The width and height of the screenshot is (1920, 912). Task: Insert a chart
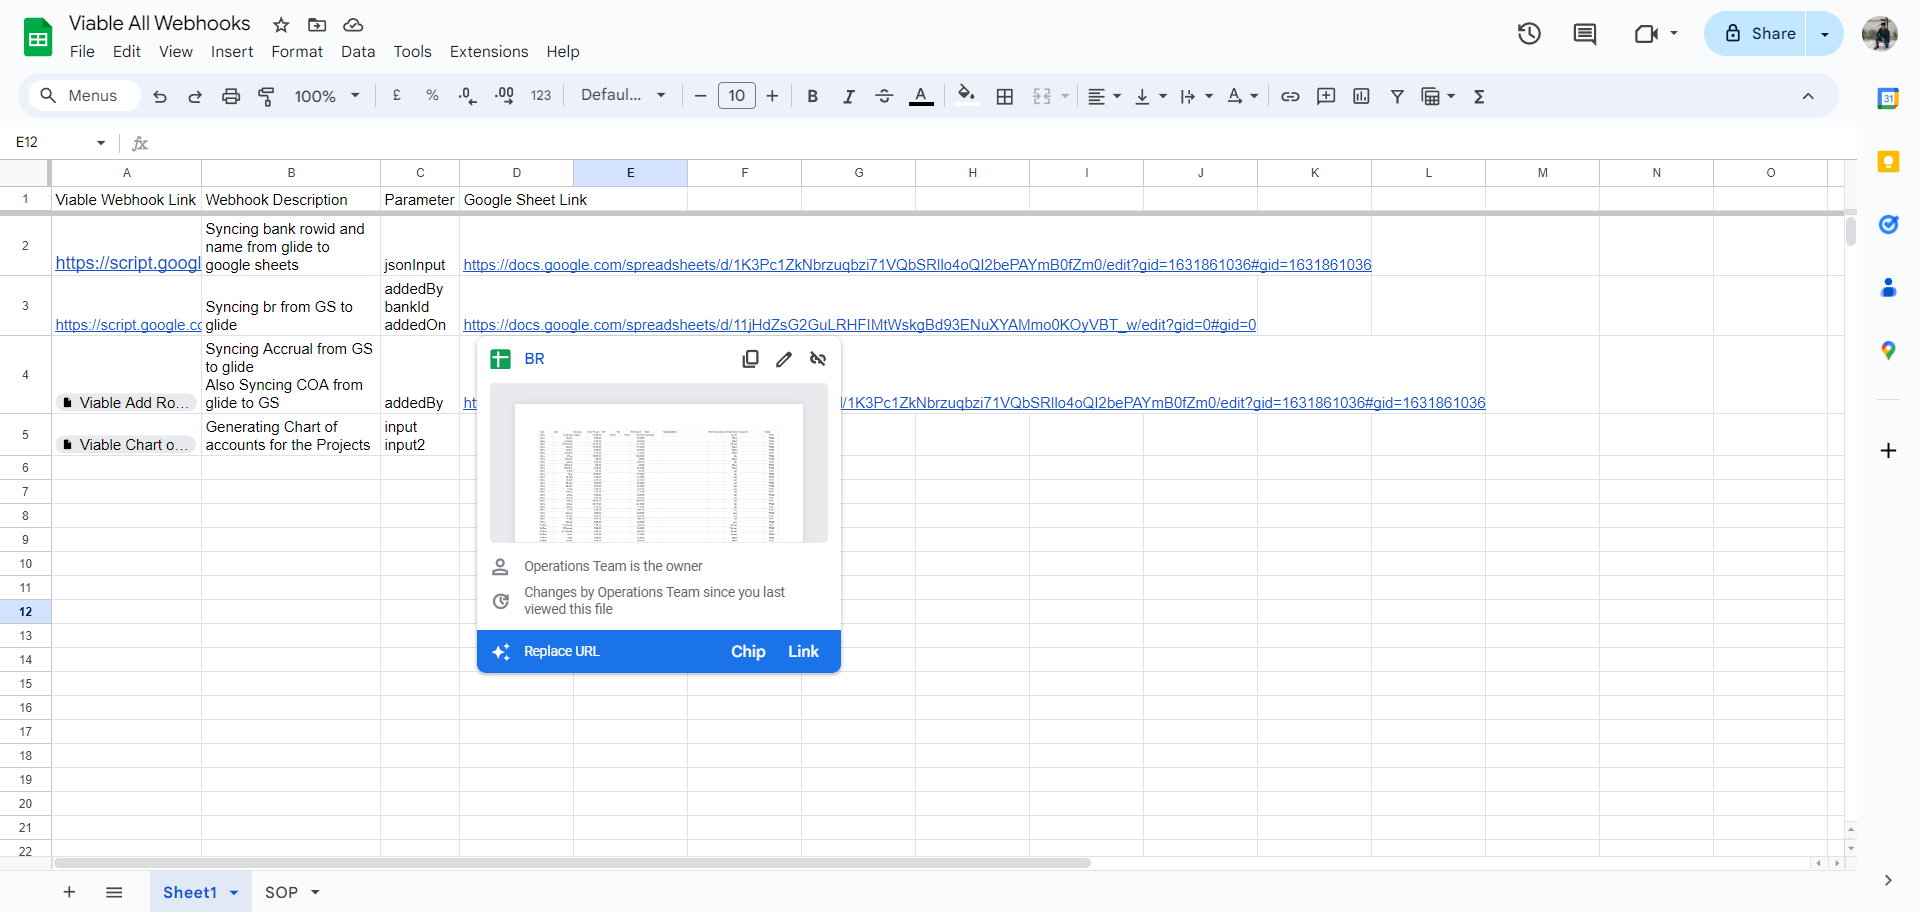(1361, 96)
